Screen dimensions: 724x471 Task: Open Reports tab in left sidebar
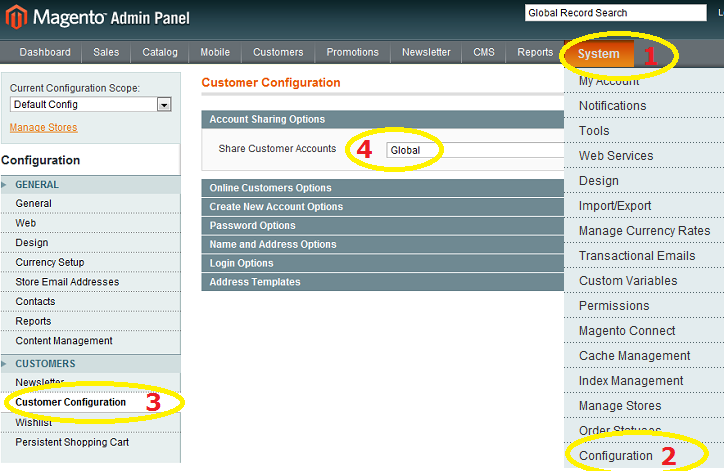click(x=90, y=321)
